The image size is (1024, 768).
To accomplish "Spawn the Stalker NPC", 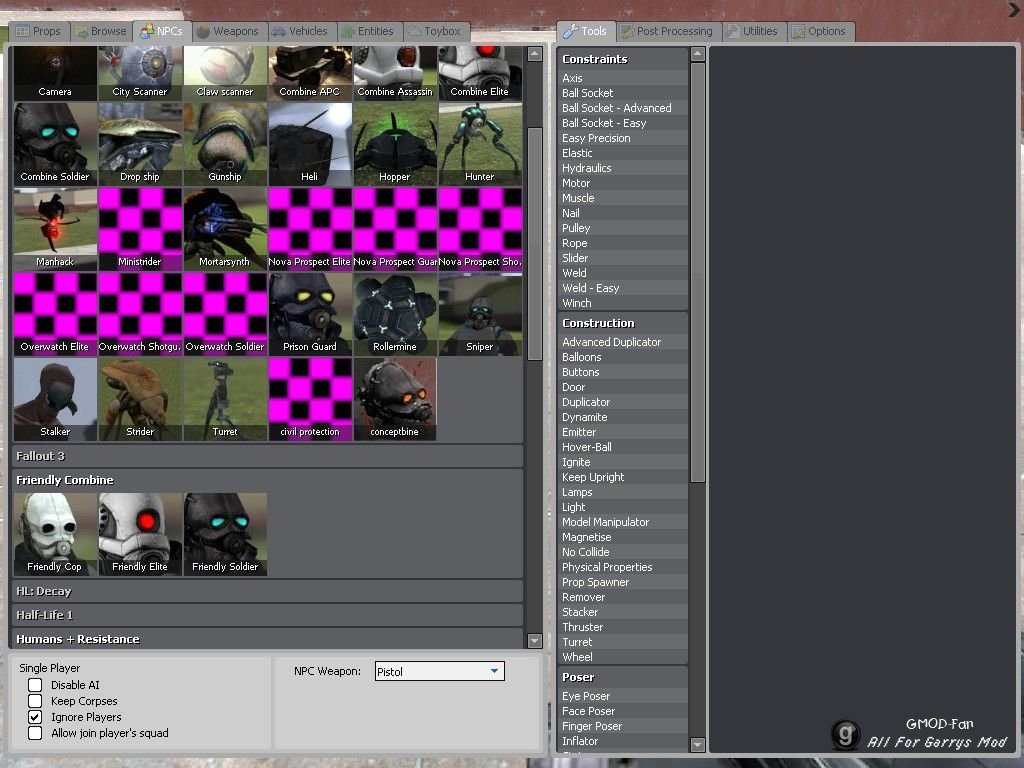I will (55, 399).
